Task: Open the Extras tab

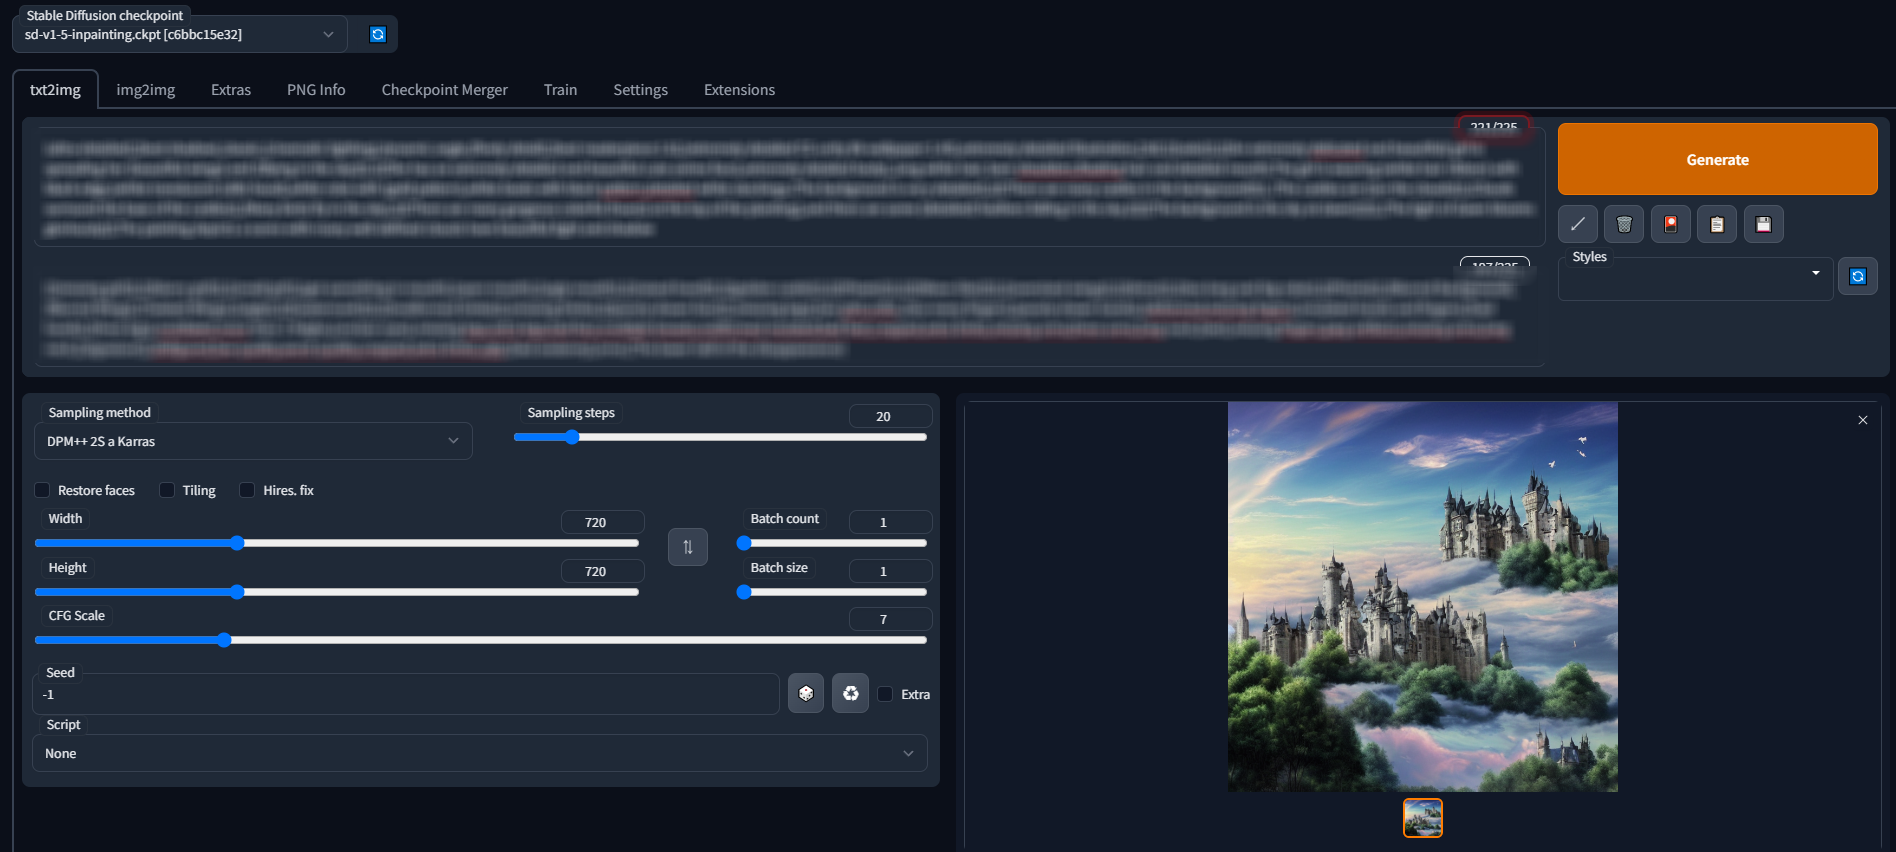Action: tap(231, 89)
